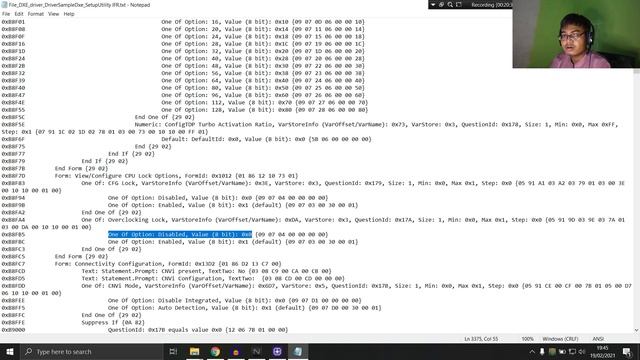This screenshot has width=640, height=360.
Task: Click 'ANSI' encoding in status bar
Action: click(598, 339)
